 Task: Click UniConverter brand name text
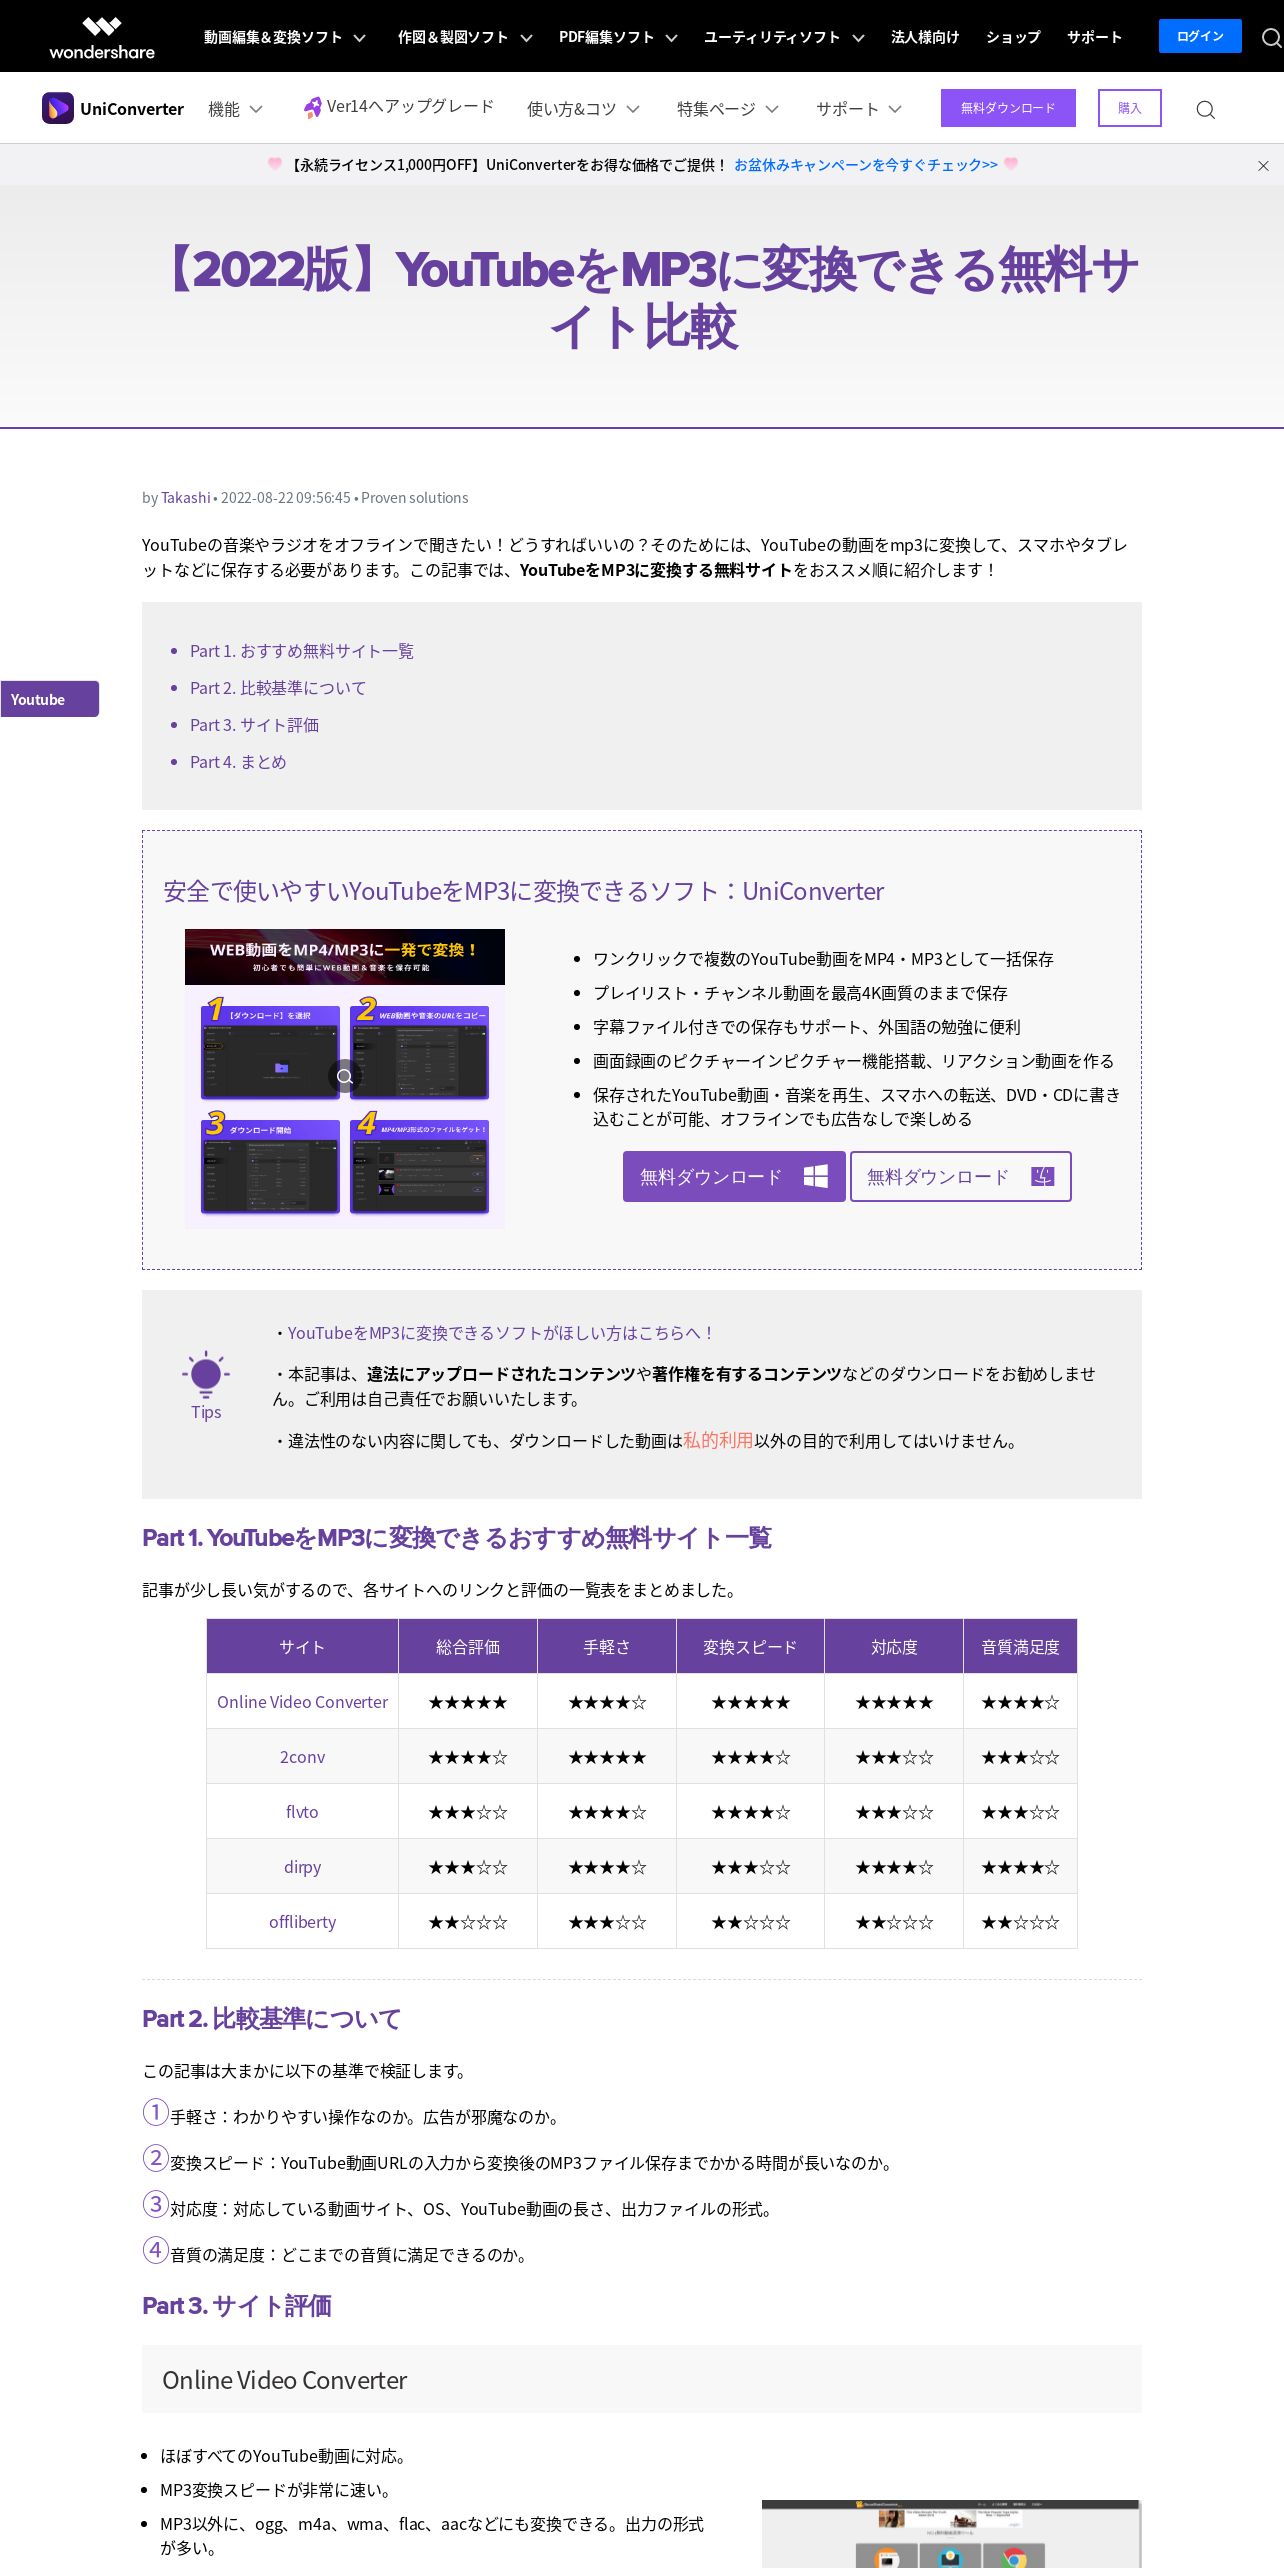(132, 109)
